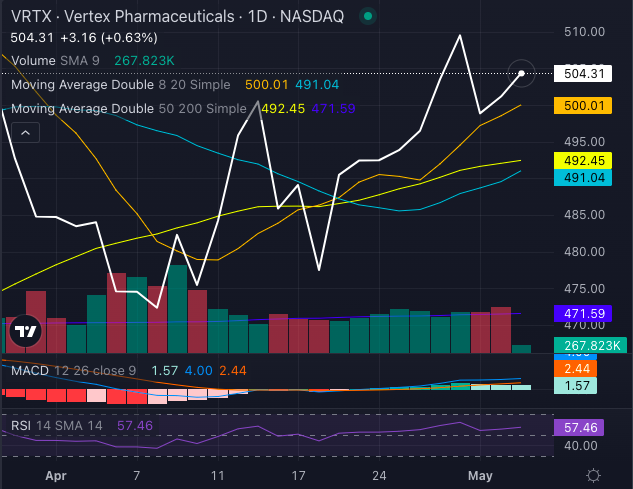Click the RSI 14 SMA 14 legend
This screenshot has width=633, height=489.
point(57,426)
